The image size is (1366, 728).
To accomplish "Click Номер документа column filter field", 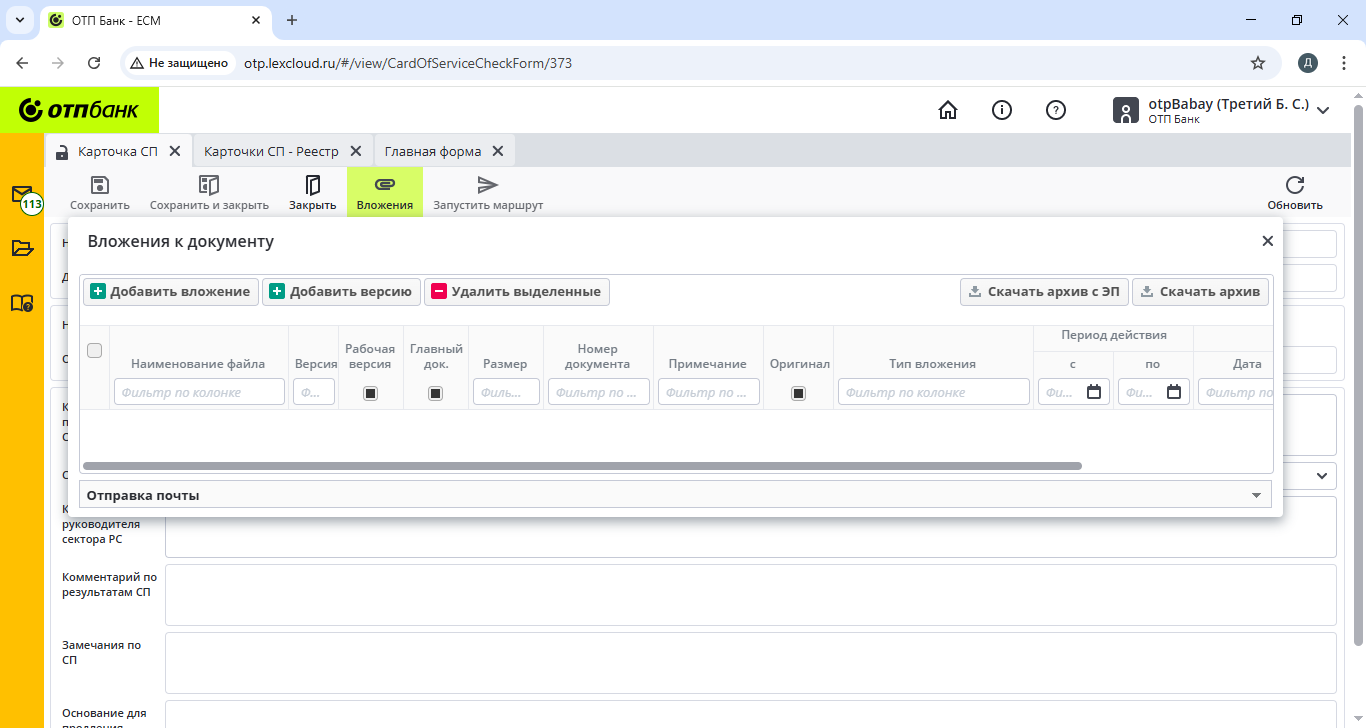I will [x=598, y=393].
